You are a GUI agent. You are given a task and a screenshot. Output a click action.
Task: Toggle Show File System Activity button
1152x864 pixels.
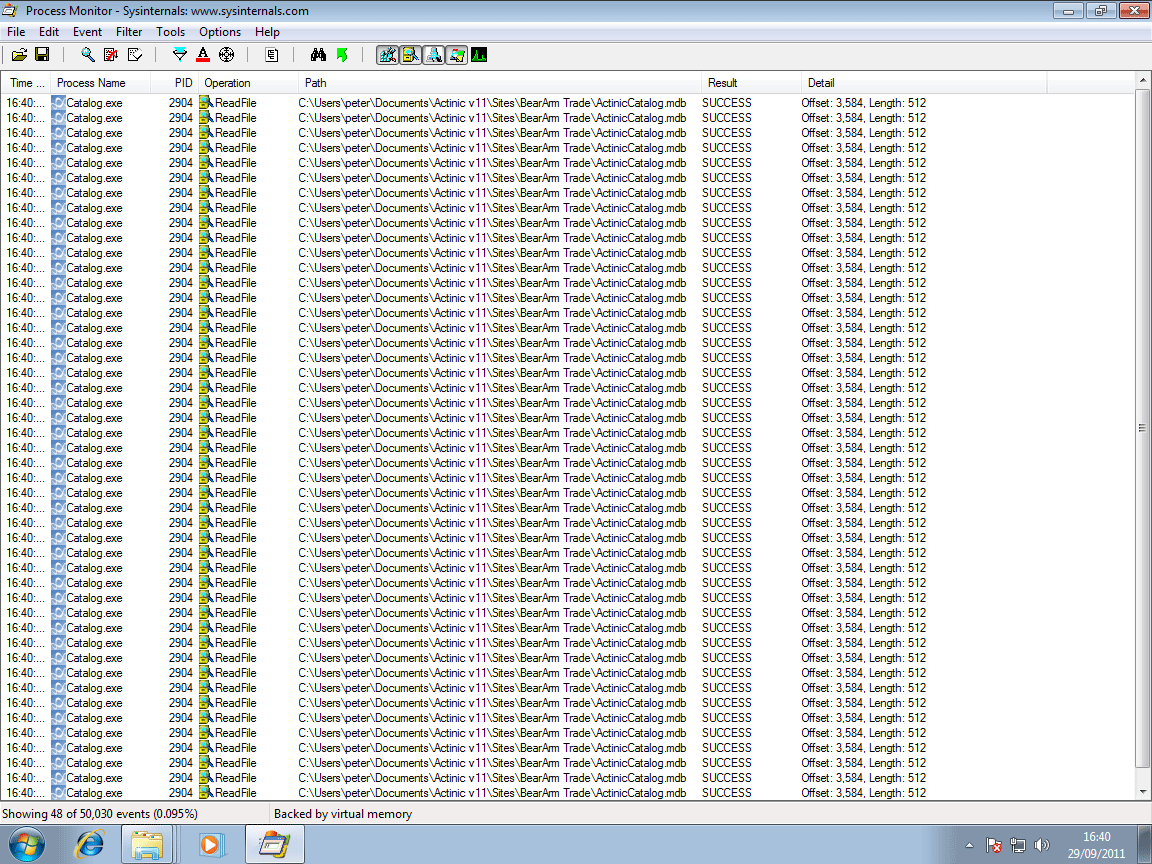click(x=410, y=55)
